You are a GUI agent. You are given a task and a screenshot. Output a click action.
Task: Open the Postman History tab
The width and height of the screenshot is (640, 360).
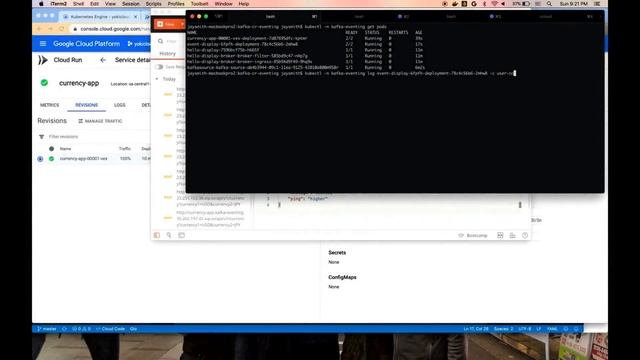pyautogui.click(x=167, y=54)
